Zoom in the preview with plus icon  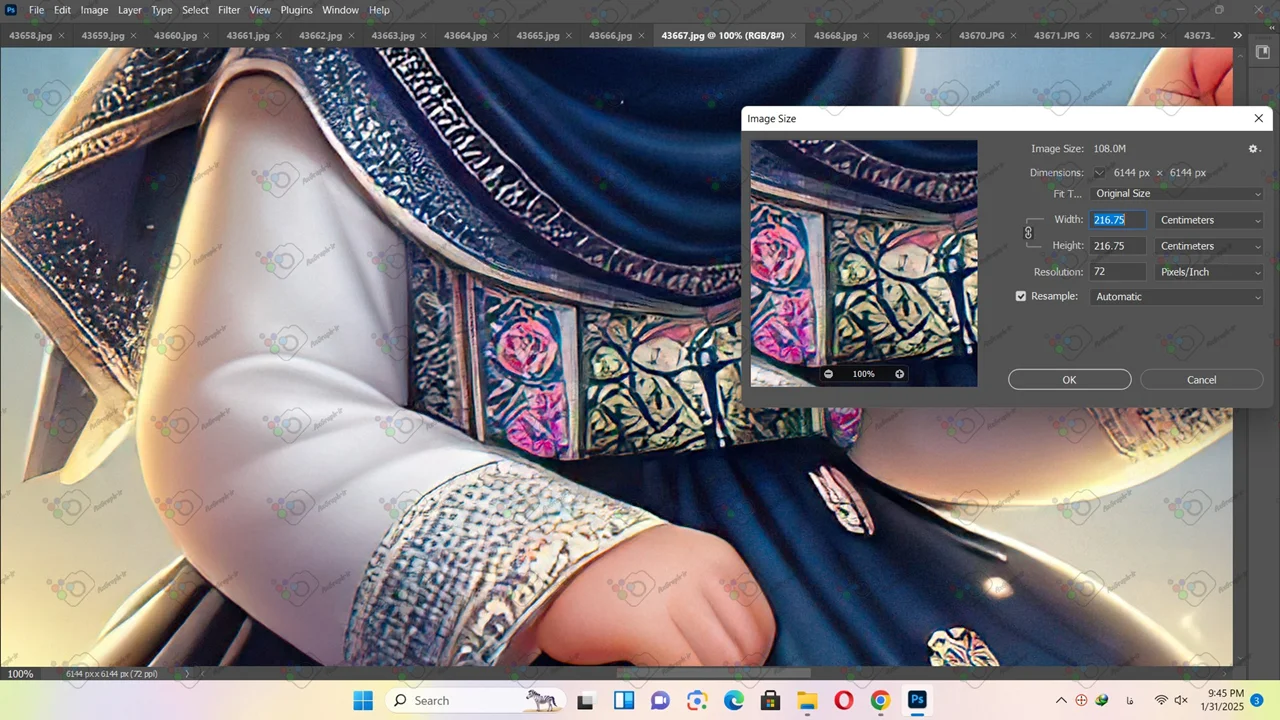899,374
